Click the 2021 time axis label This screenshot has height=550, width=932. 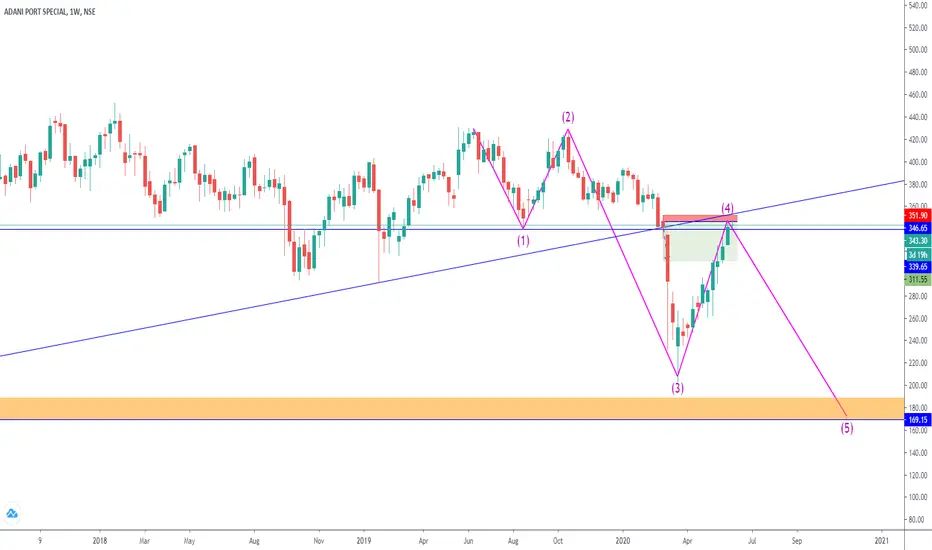click(x=882, y=541)
